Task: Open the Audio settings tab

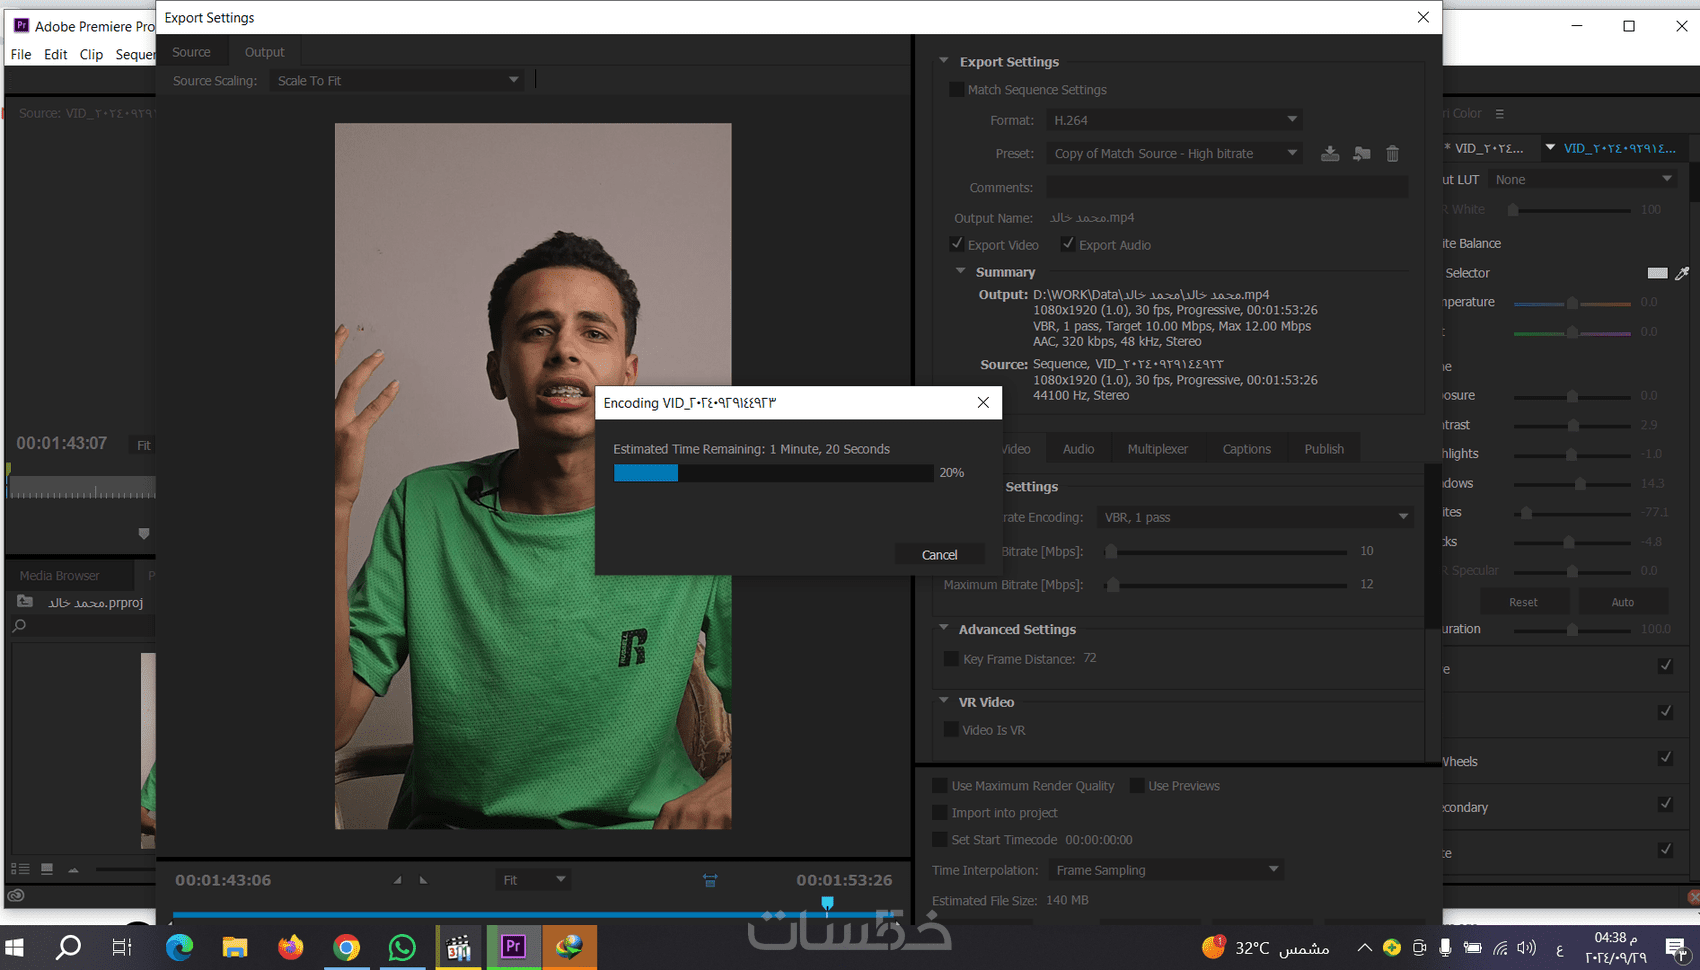Action: pos(1078,449)
